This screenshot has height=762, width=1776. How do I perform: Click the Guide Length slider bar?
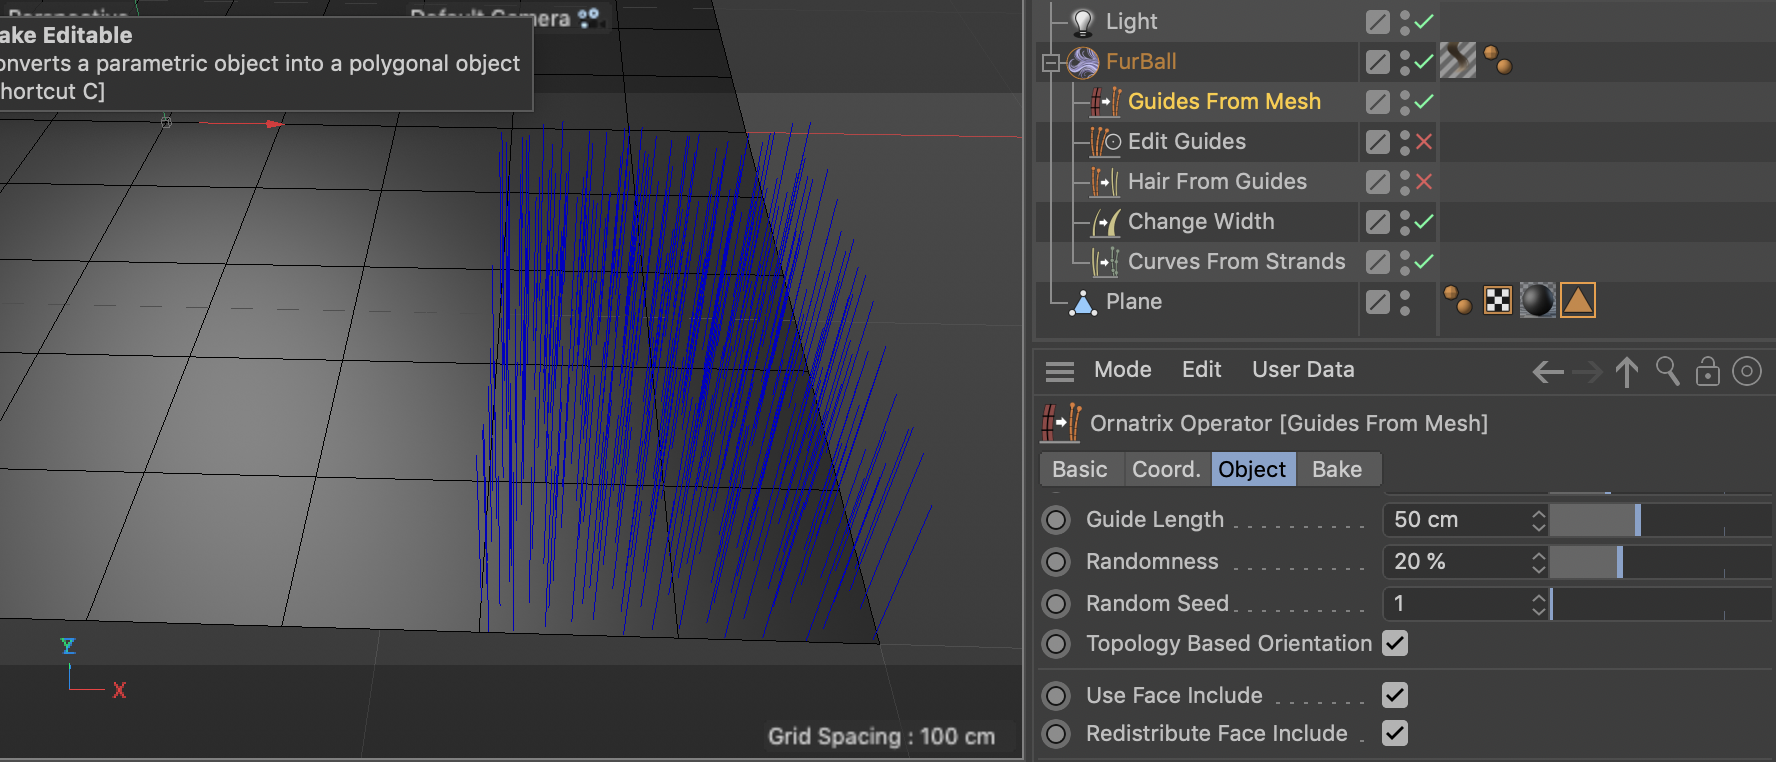1658,520
